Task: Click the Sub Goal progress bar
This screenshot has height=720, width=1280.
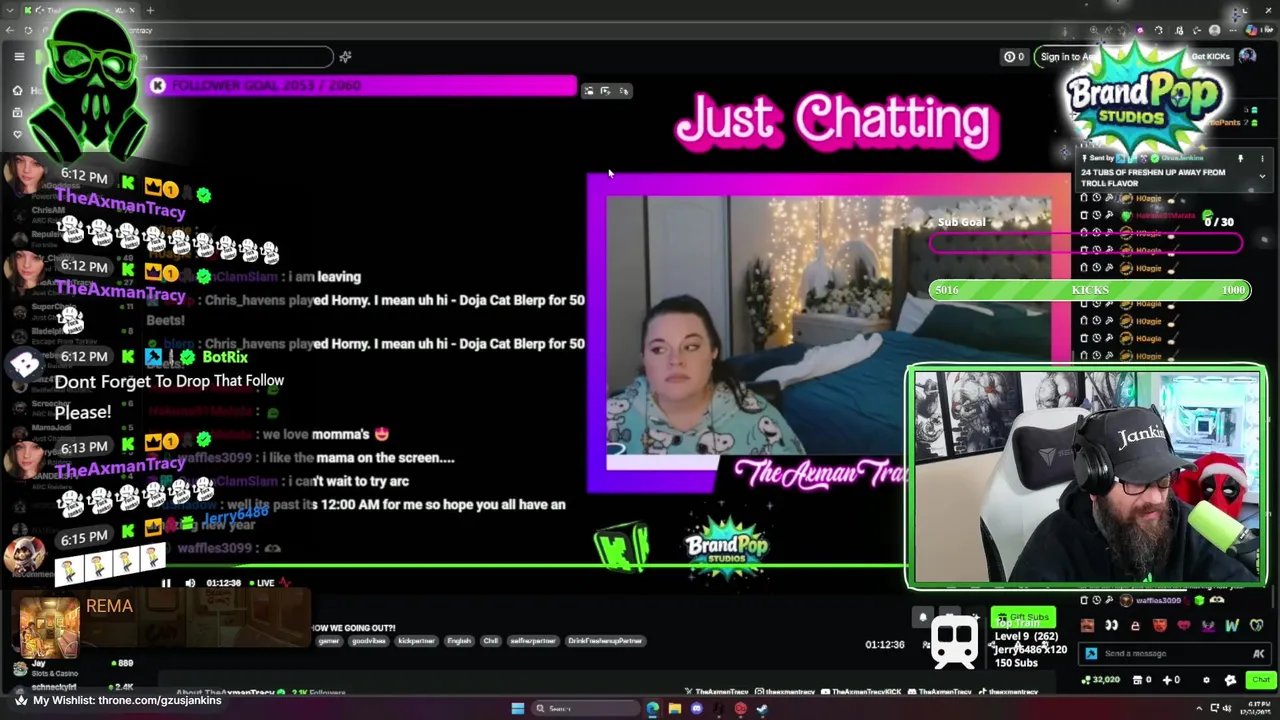Action: (x=1086, y=243)
